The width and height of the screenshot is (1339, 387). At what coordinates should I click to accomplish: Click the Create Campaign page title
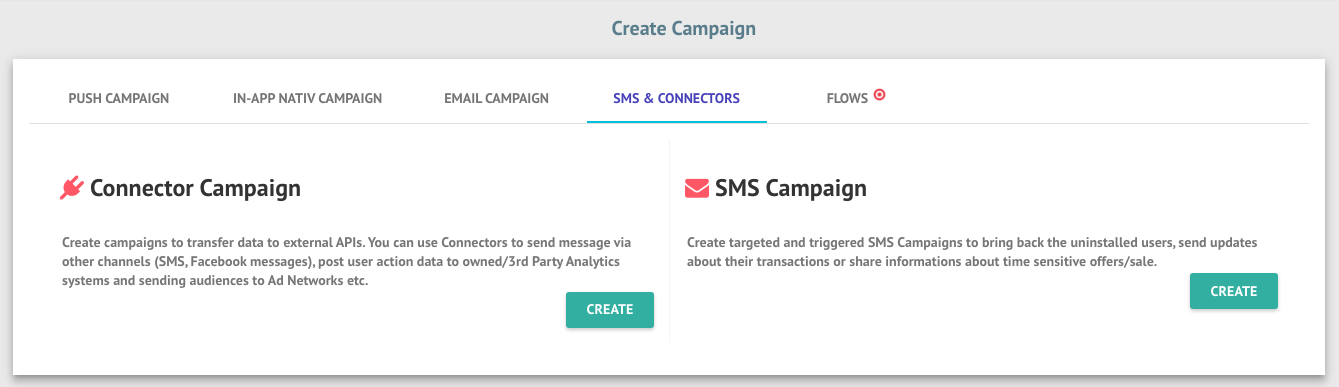pyautogui.click(x=684, y=29)
